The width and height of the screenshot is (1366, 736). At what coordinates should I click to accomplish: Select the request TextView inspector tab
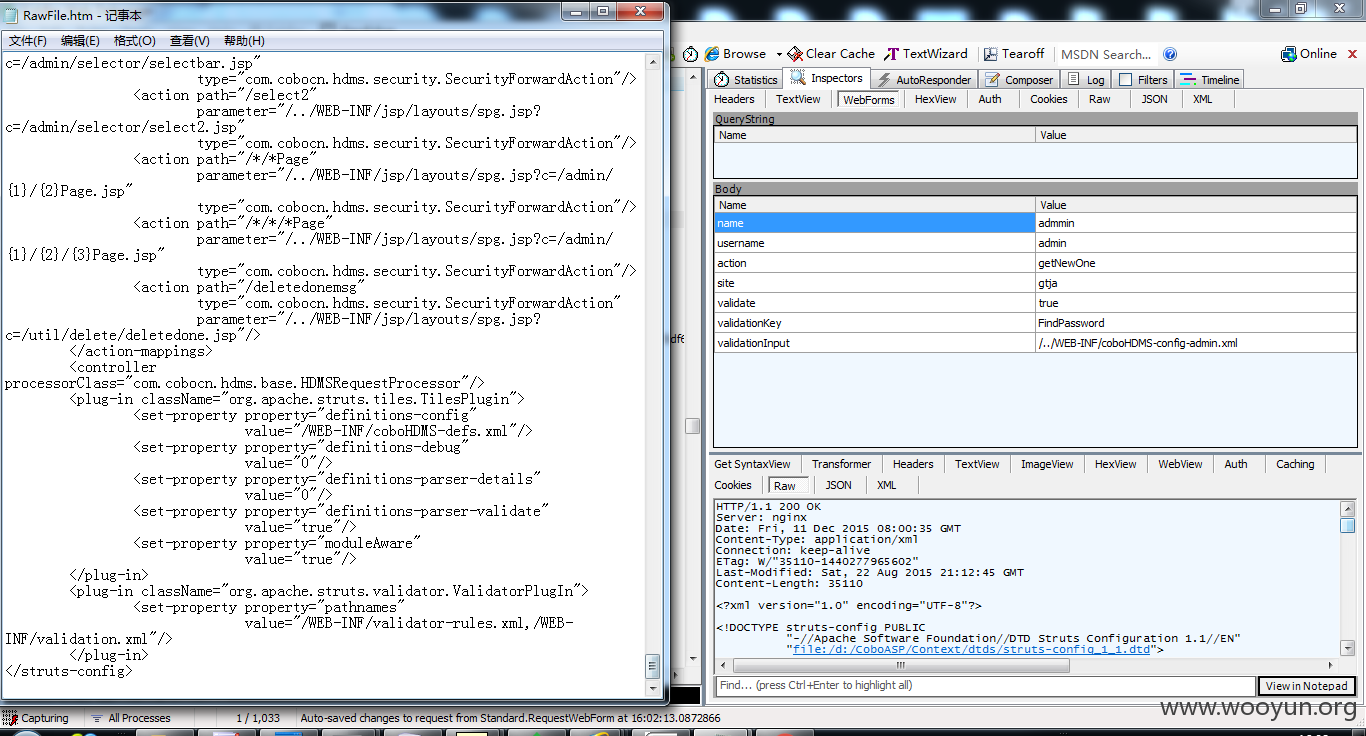point(798,99)
